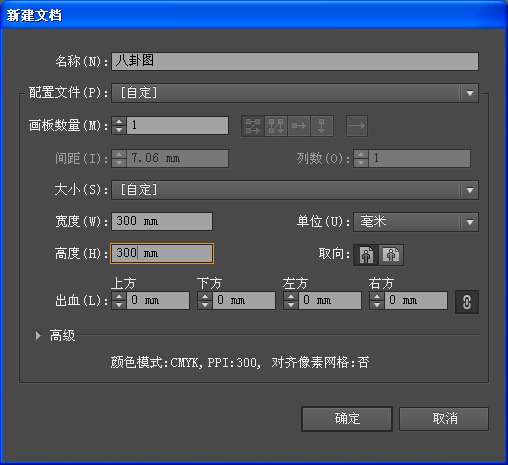Select the grid by column artboard layout icon
This screenshot has width=508, height=465.
pos(276,126)
